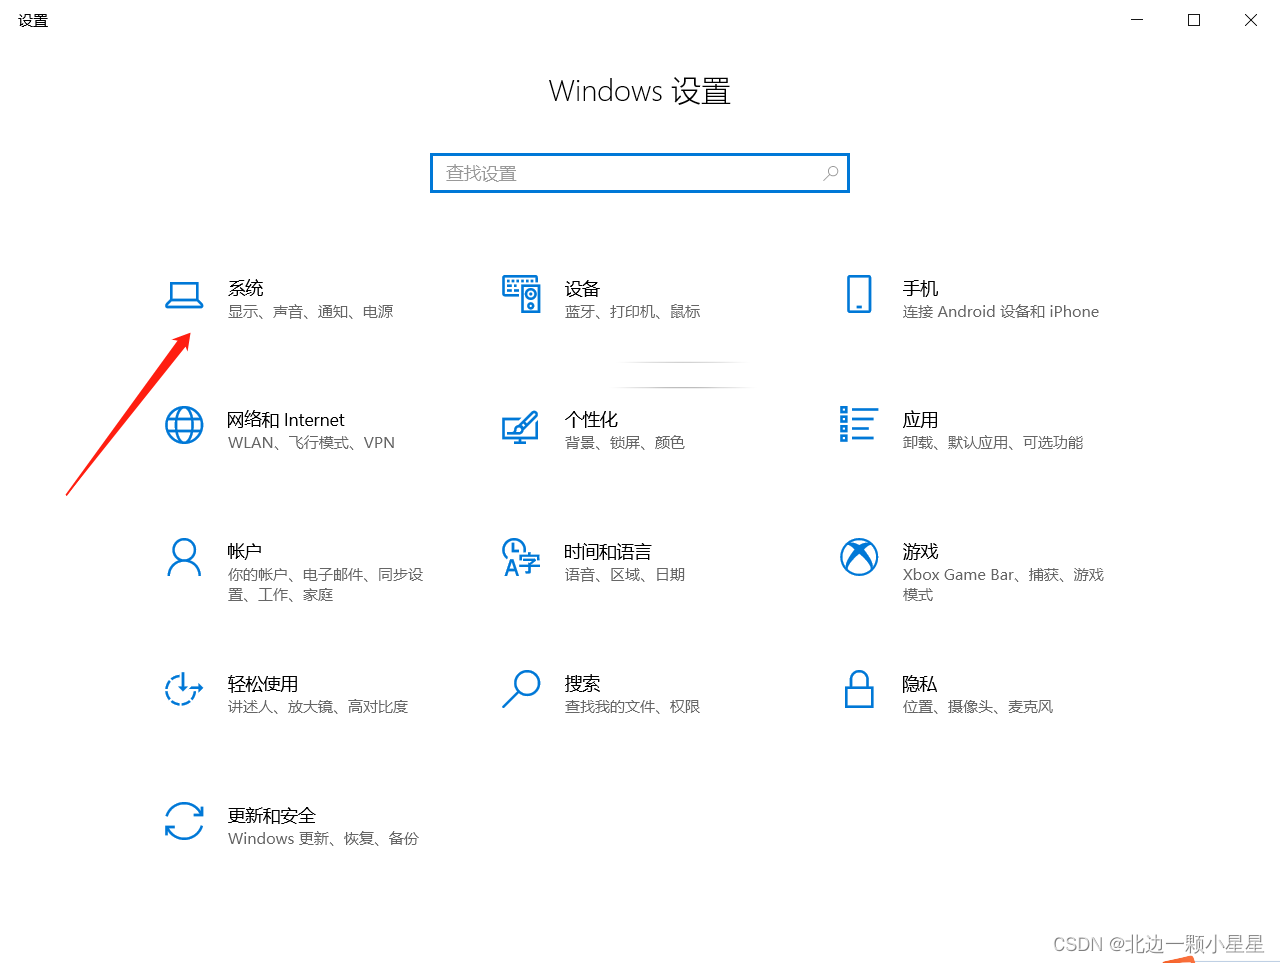Select the 应用 category title
Image resolution: width=1280 pixels, height=963 pixels.
click(920, 420)
